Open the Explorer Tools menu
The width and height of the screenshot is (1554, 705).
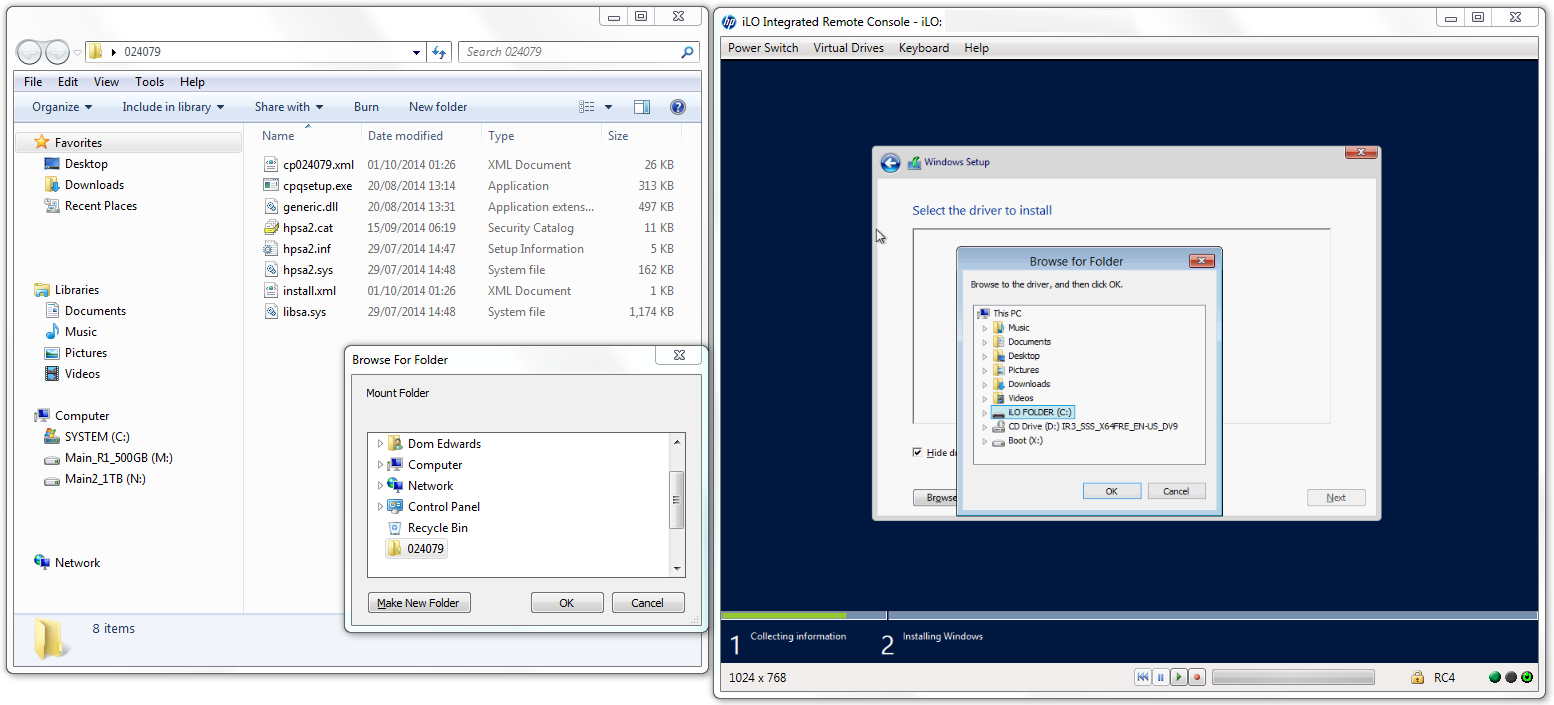click(x=149, y=82)
